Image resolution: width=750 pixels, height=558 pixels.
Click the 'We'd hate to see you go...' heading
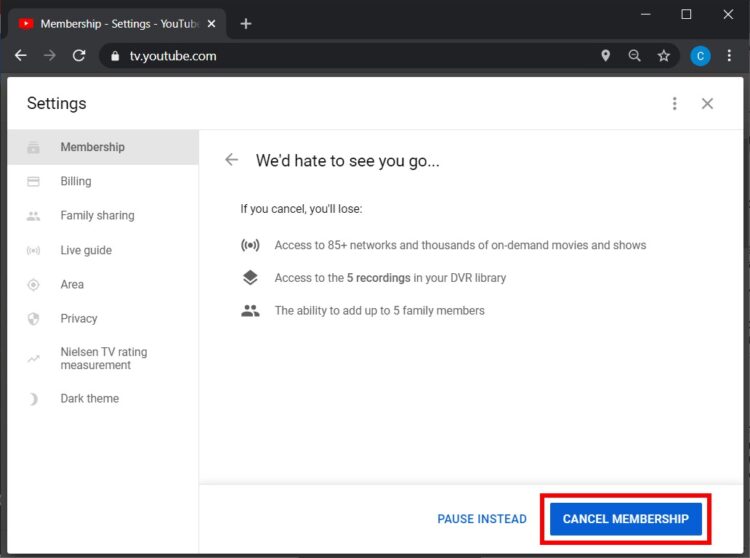[x=347, y=161]
